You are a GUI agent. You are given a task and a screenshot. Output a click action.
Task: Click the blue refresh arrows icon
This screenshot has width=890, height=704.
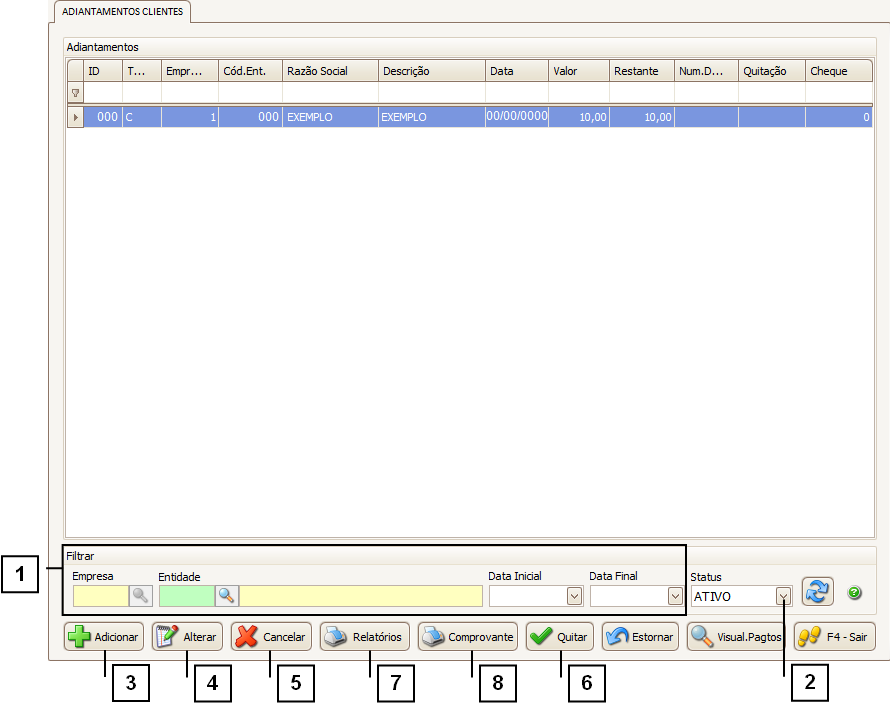coord(817,592)
